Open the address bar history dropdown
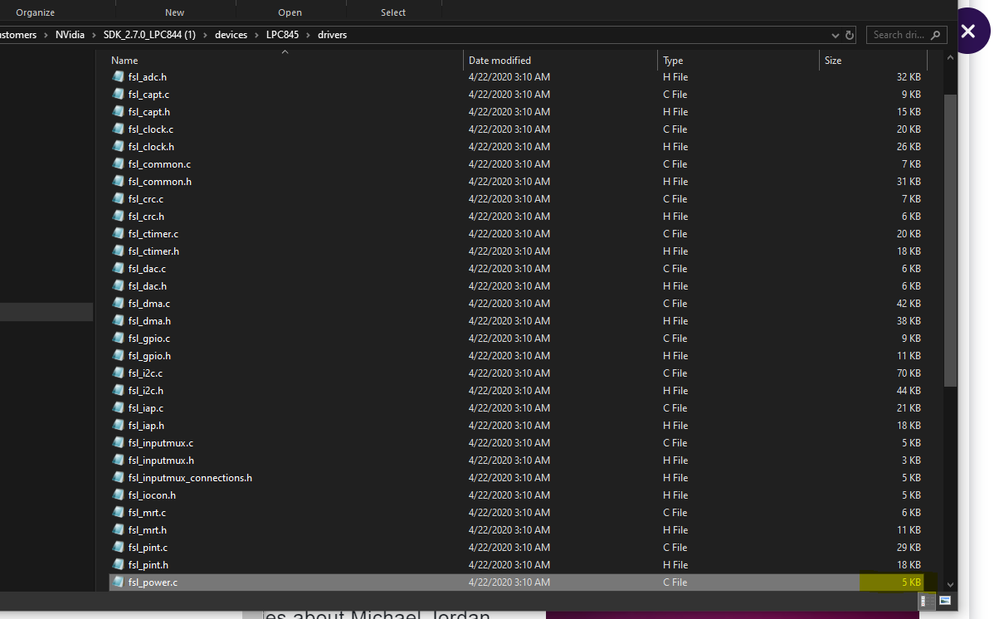 835,35
